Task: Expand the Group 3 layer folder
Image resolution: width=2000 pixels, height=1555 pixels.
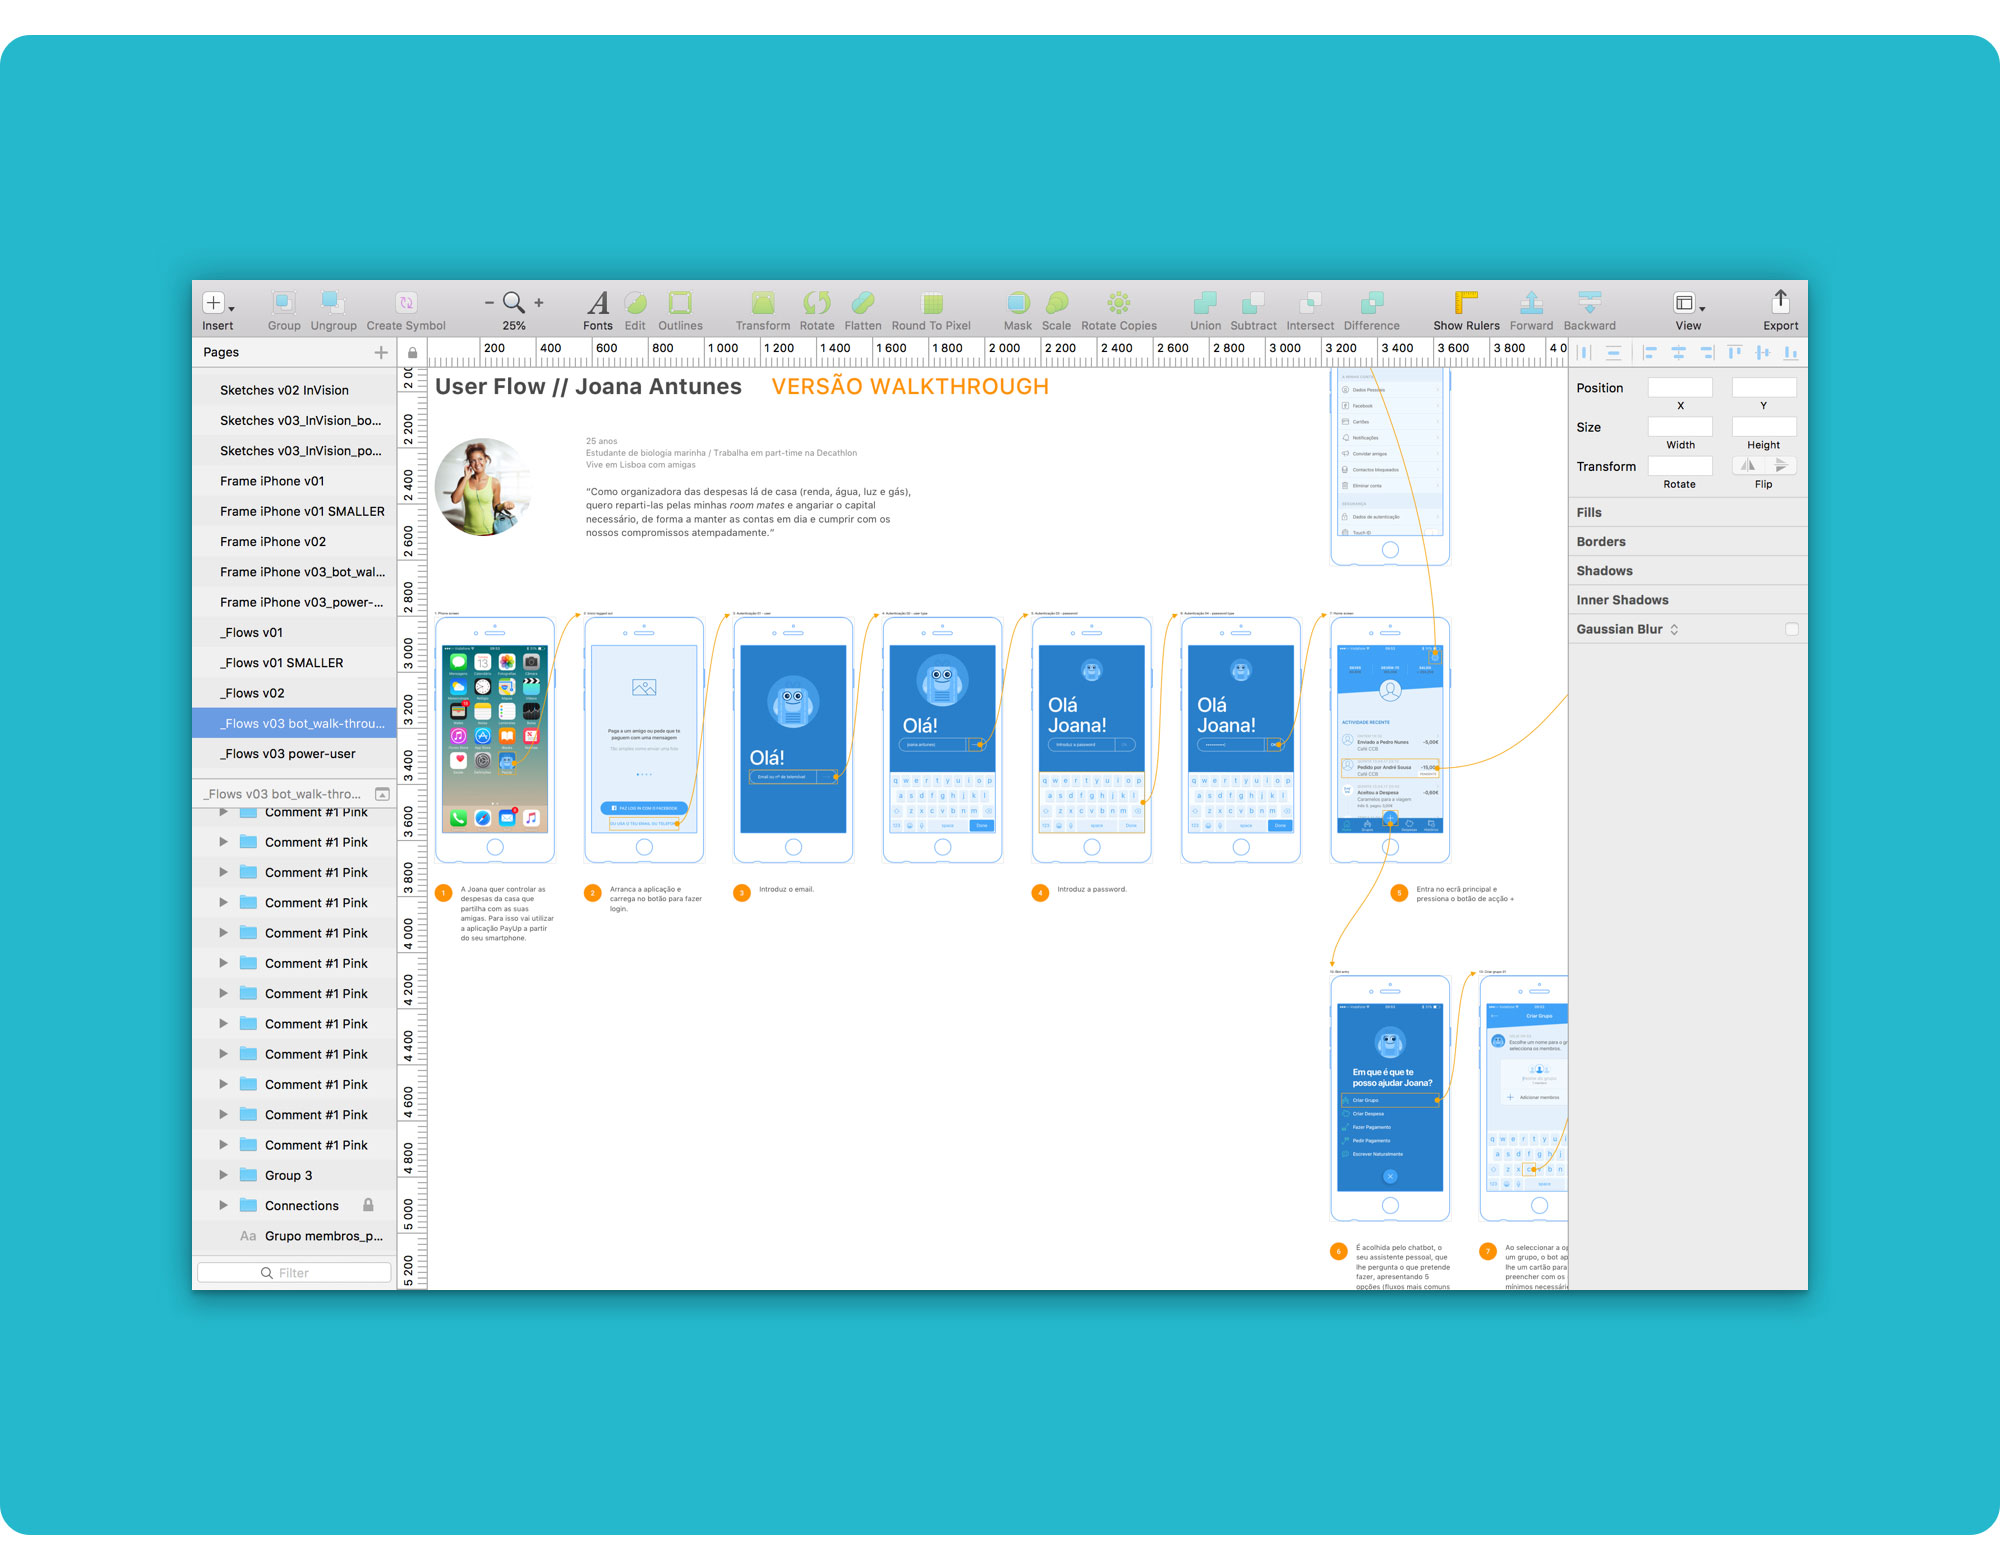Action: 223,1175
